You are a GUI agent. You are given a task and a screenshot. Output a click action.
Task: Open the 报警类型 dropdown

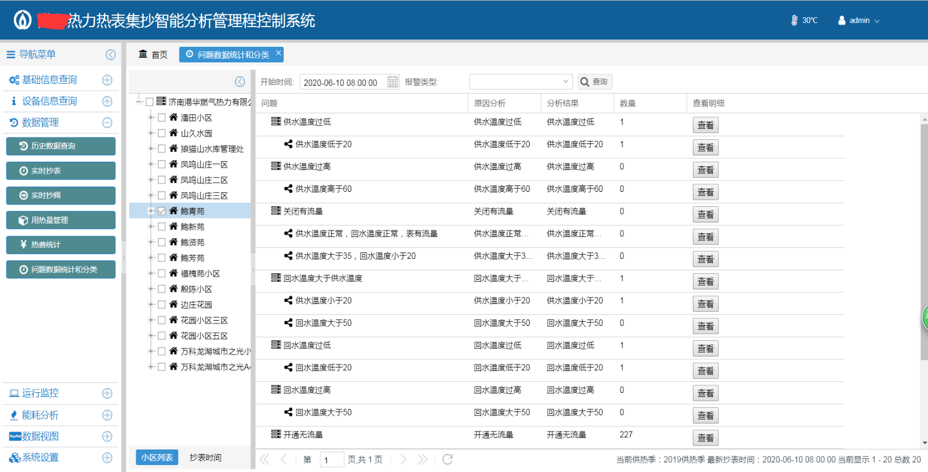520,82
